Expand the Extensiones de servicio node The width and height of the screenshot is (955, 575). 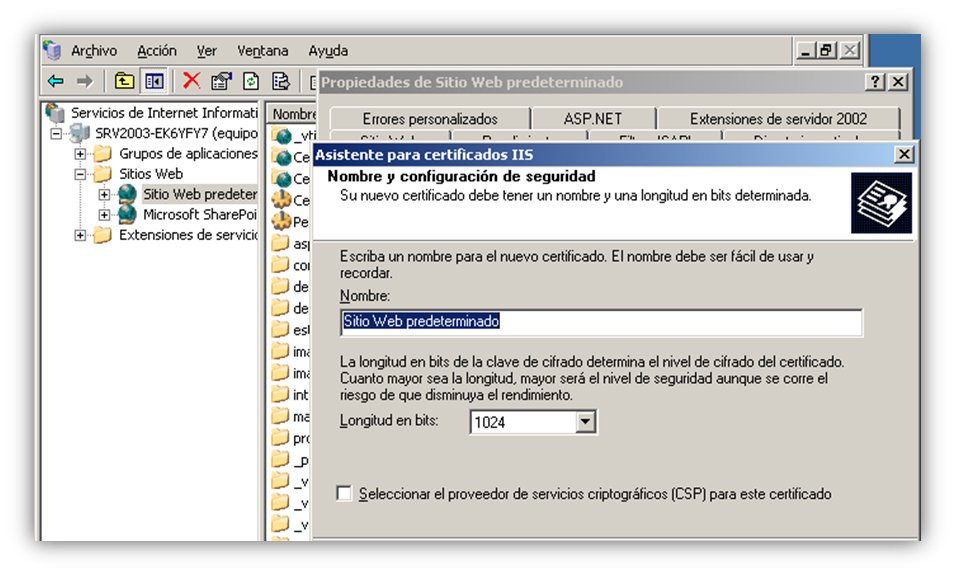tap(80, 235)
